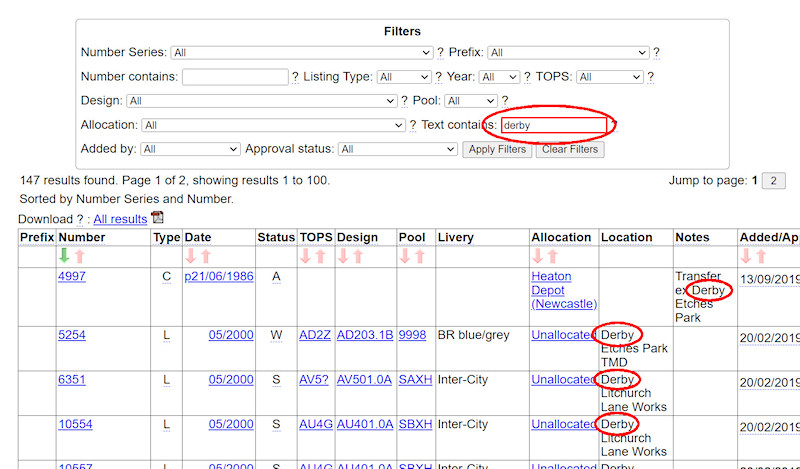This screenshot has width=800, height=469.
Task: Sort Allocation column descending arrow
Action: [x=537, y=257]
